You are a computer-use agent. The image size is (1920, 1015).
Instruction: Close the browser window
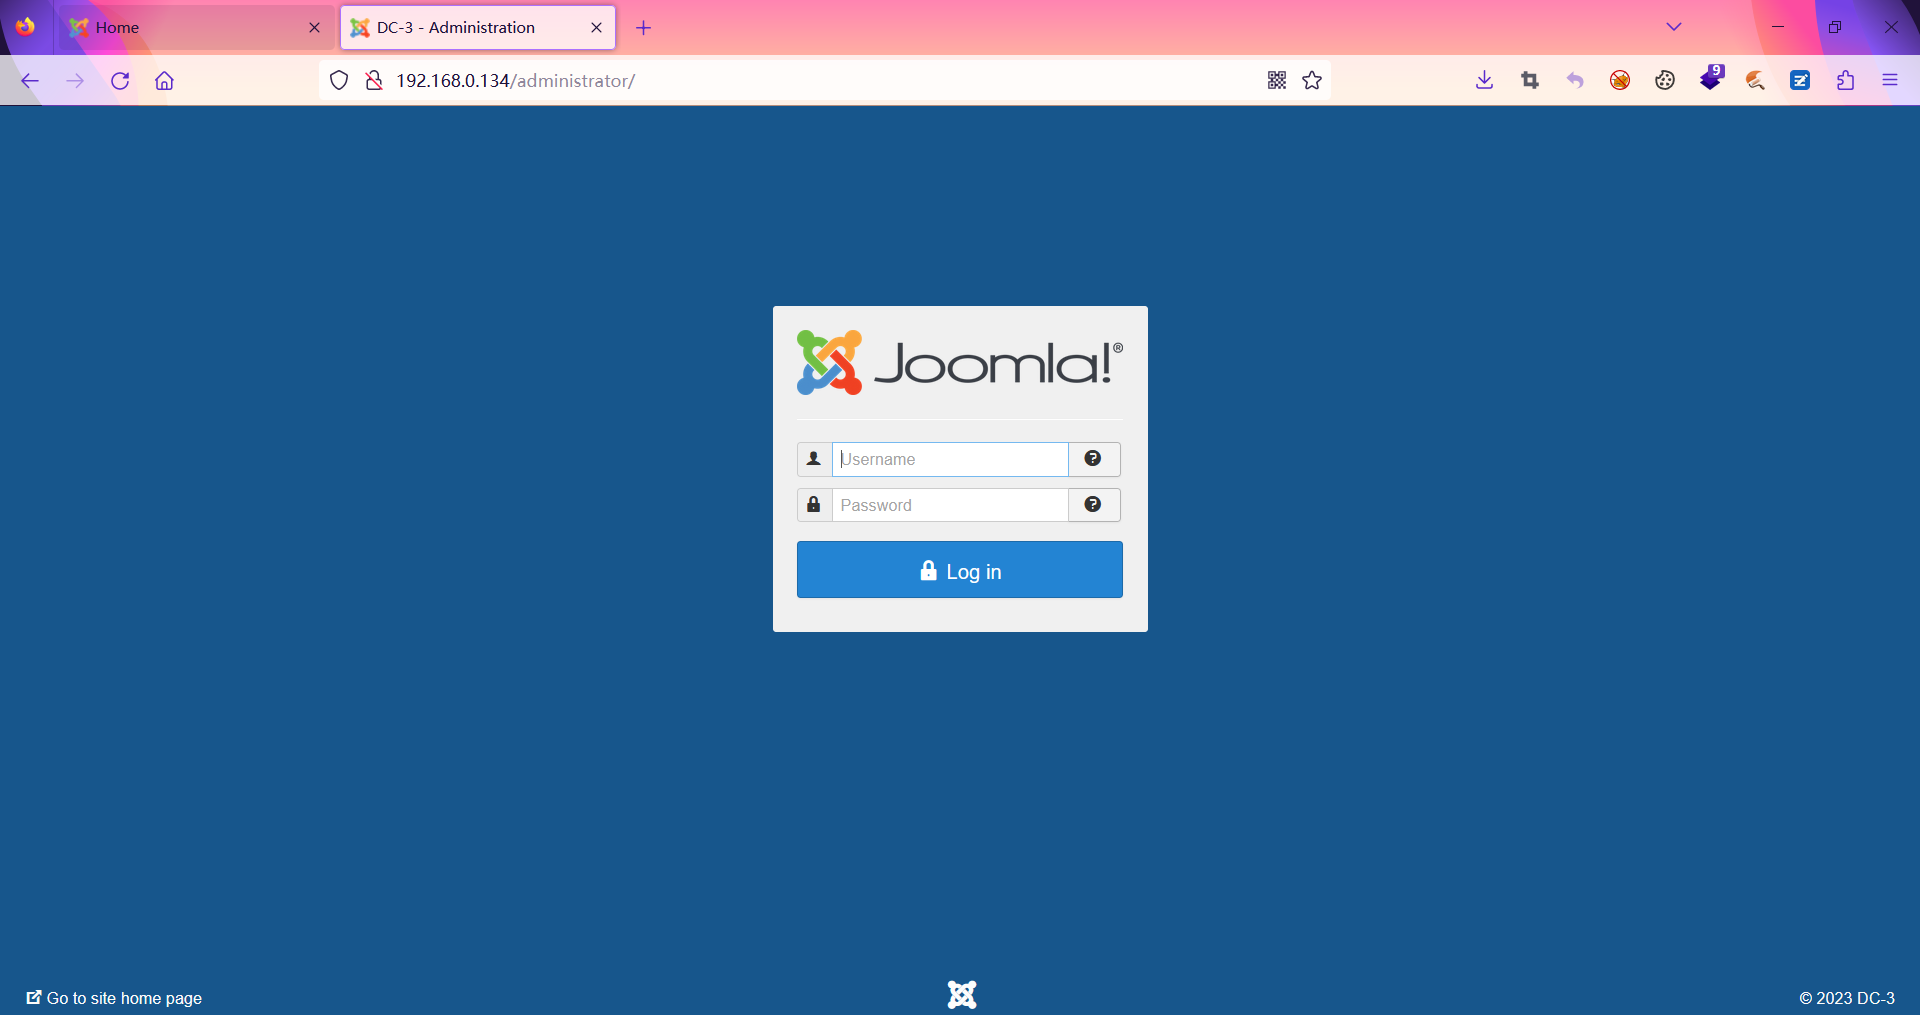coord(1891,27)
